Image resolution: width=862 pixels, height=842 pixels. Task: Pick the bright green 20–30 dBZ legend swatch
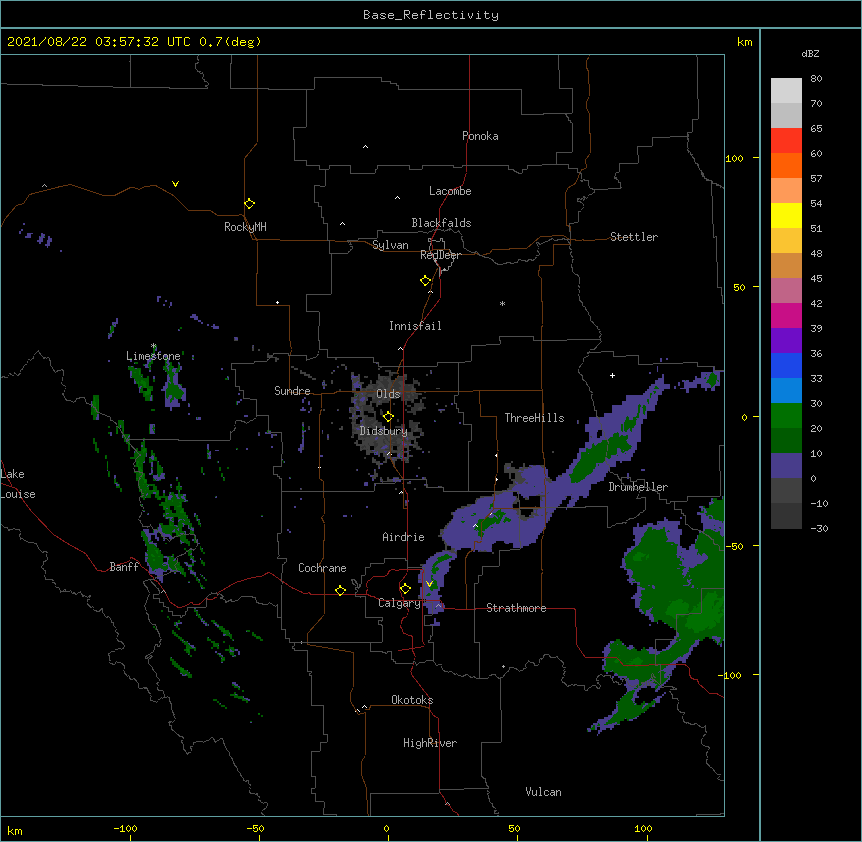(786, 416)
